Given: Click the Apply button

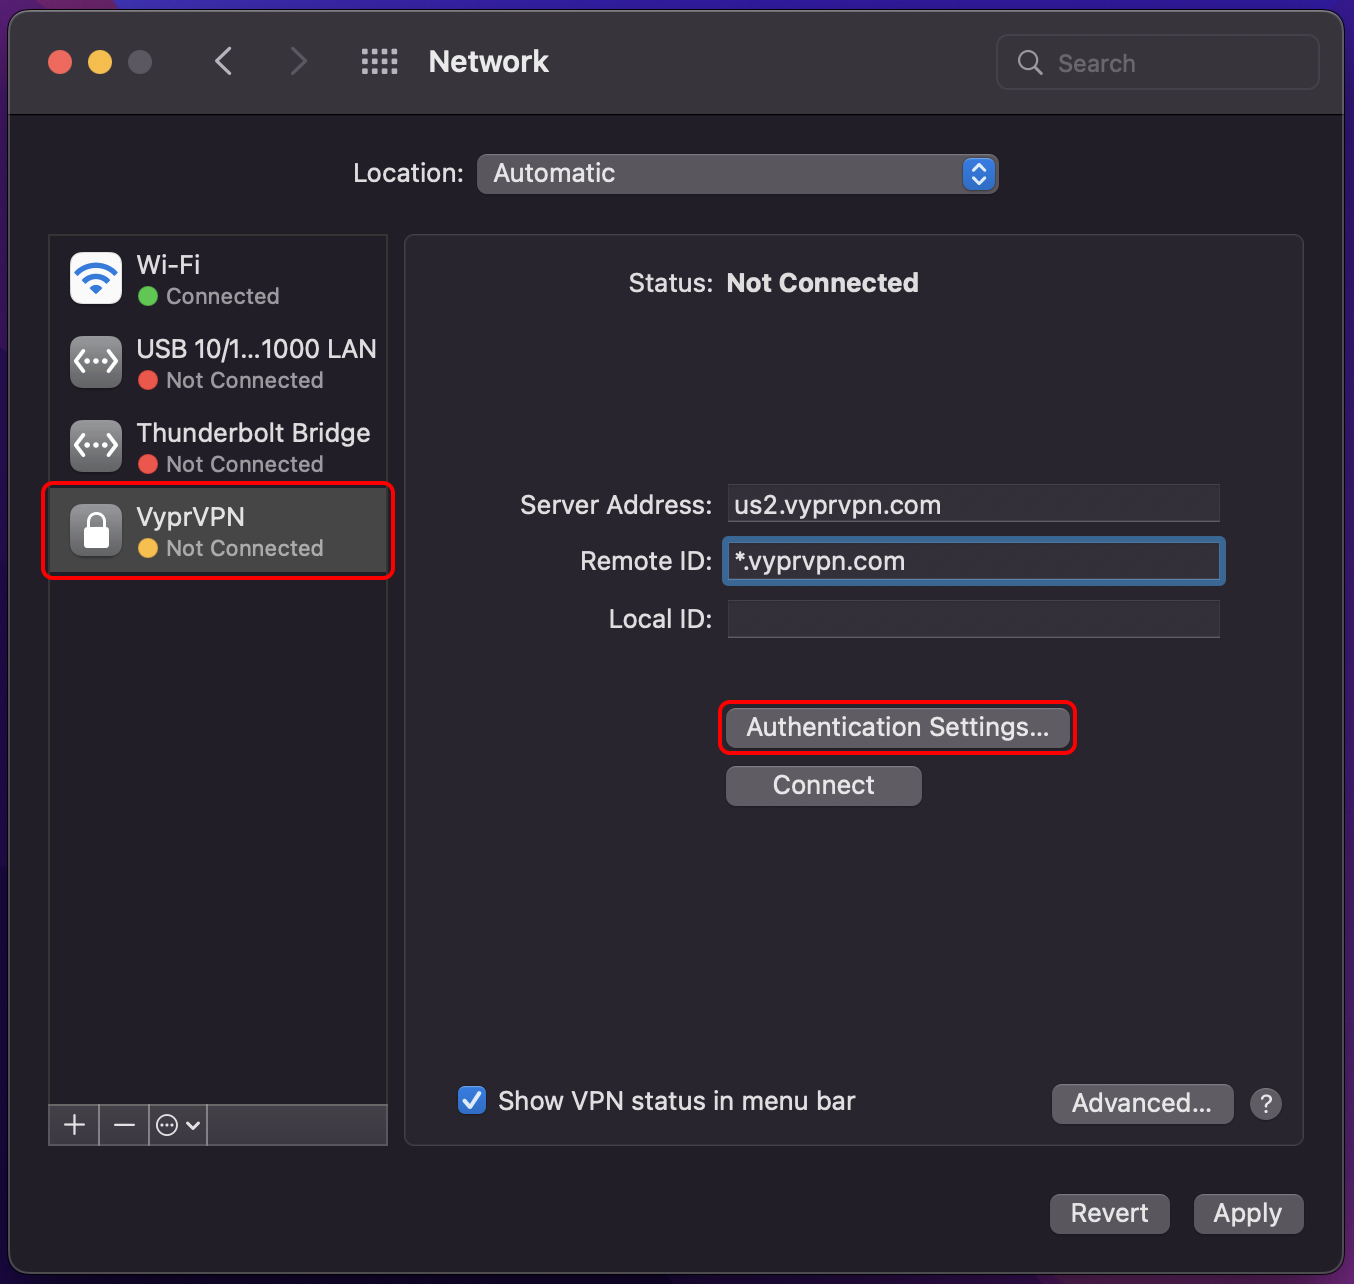Looking at the screenshot, I should tap(1247, 1213).
